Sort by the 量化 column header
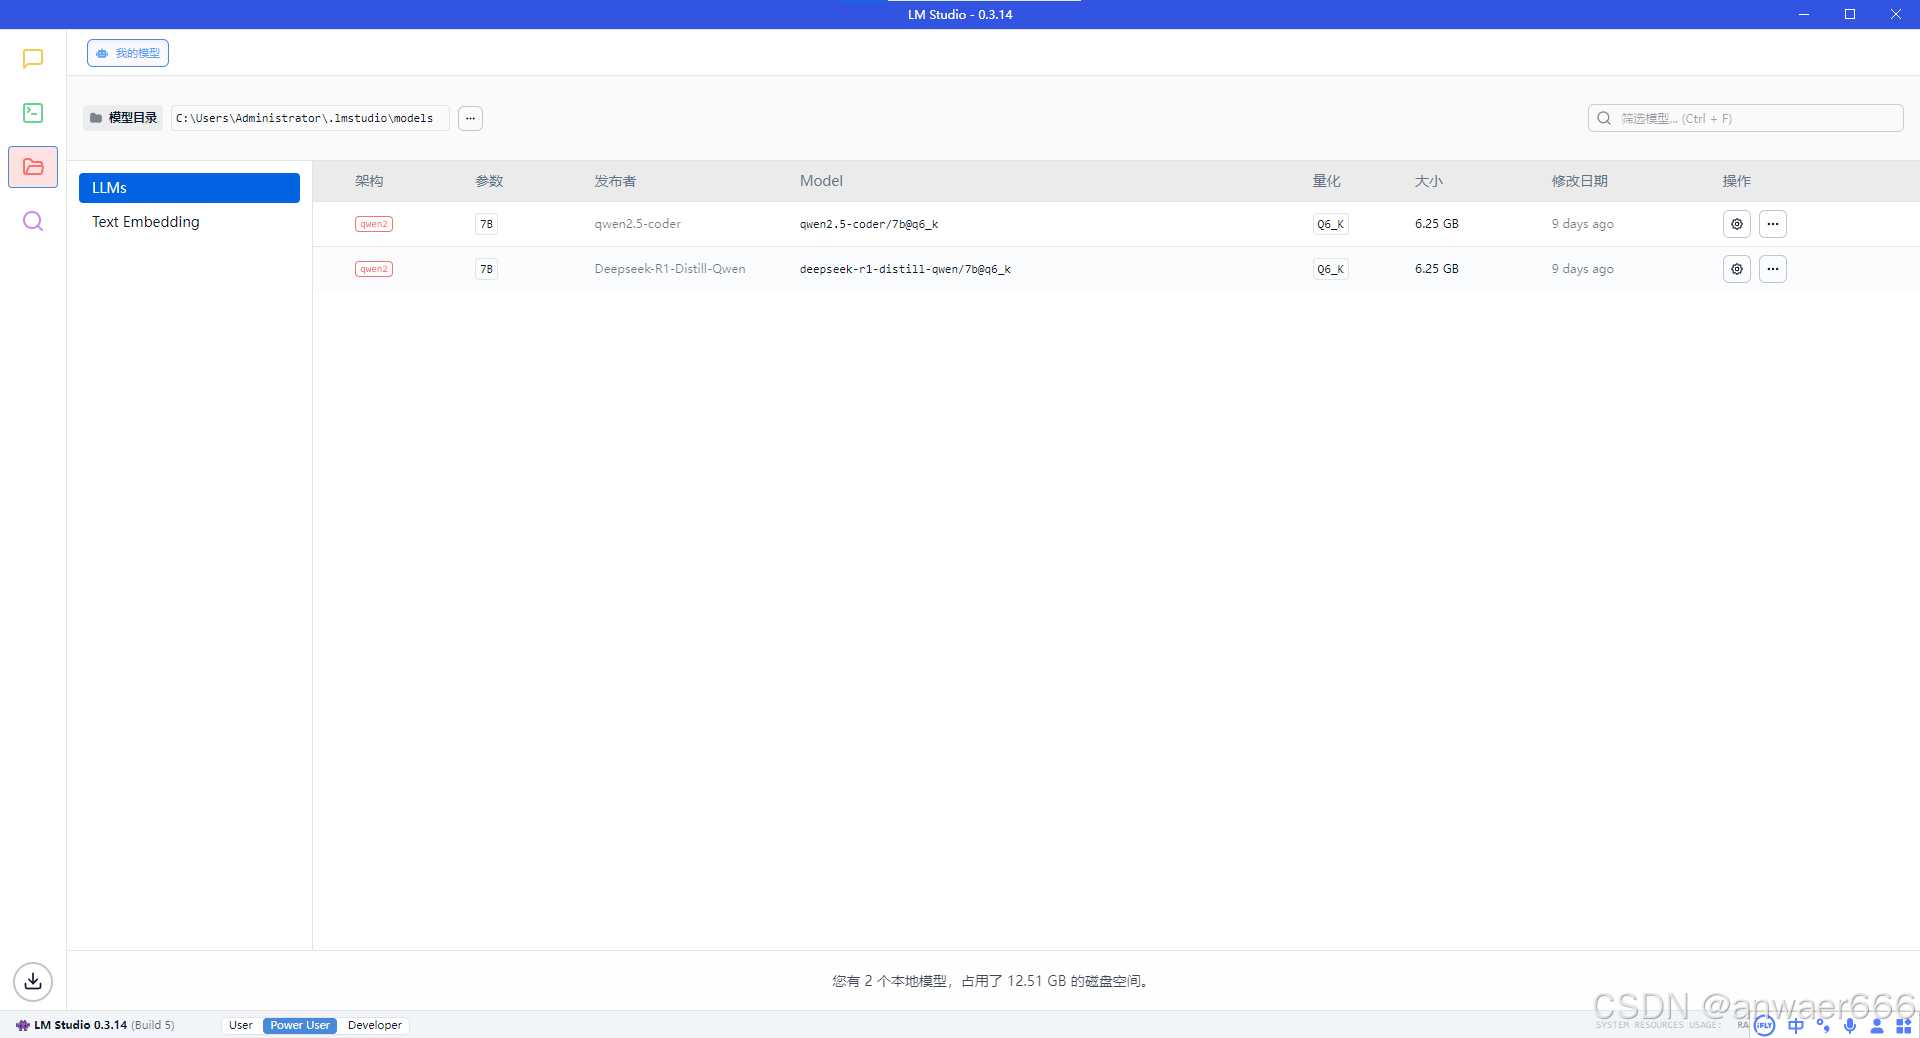1920x1038 pixels. [1326, 181]
